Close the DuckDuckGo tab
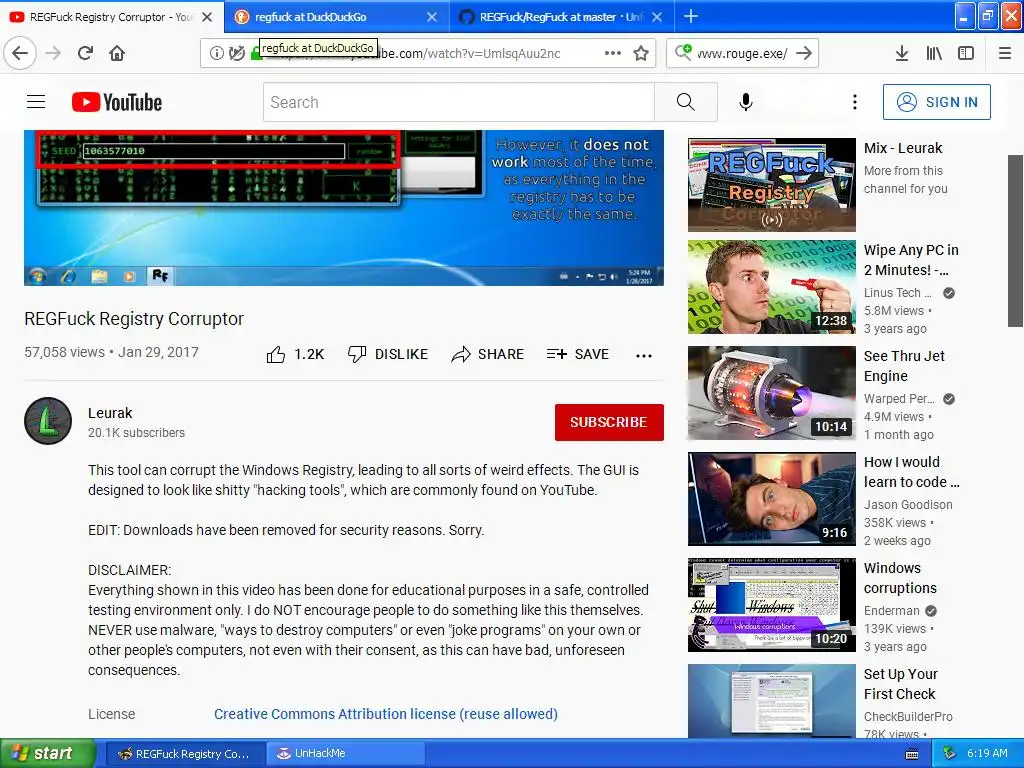This screenshot has height=768, width=1024. (432, 17)
